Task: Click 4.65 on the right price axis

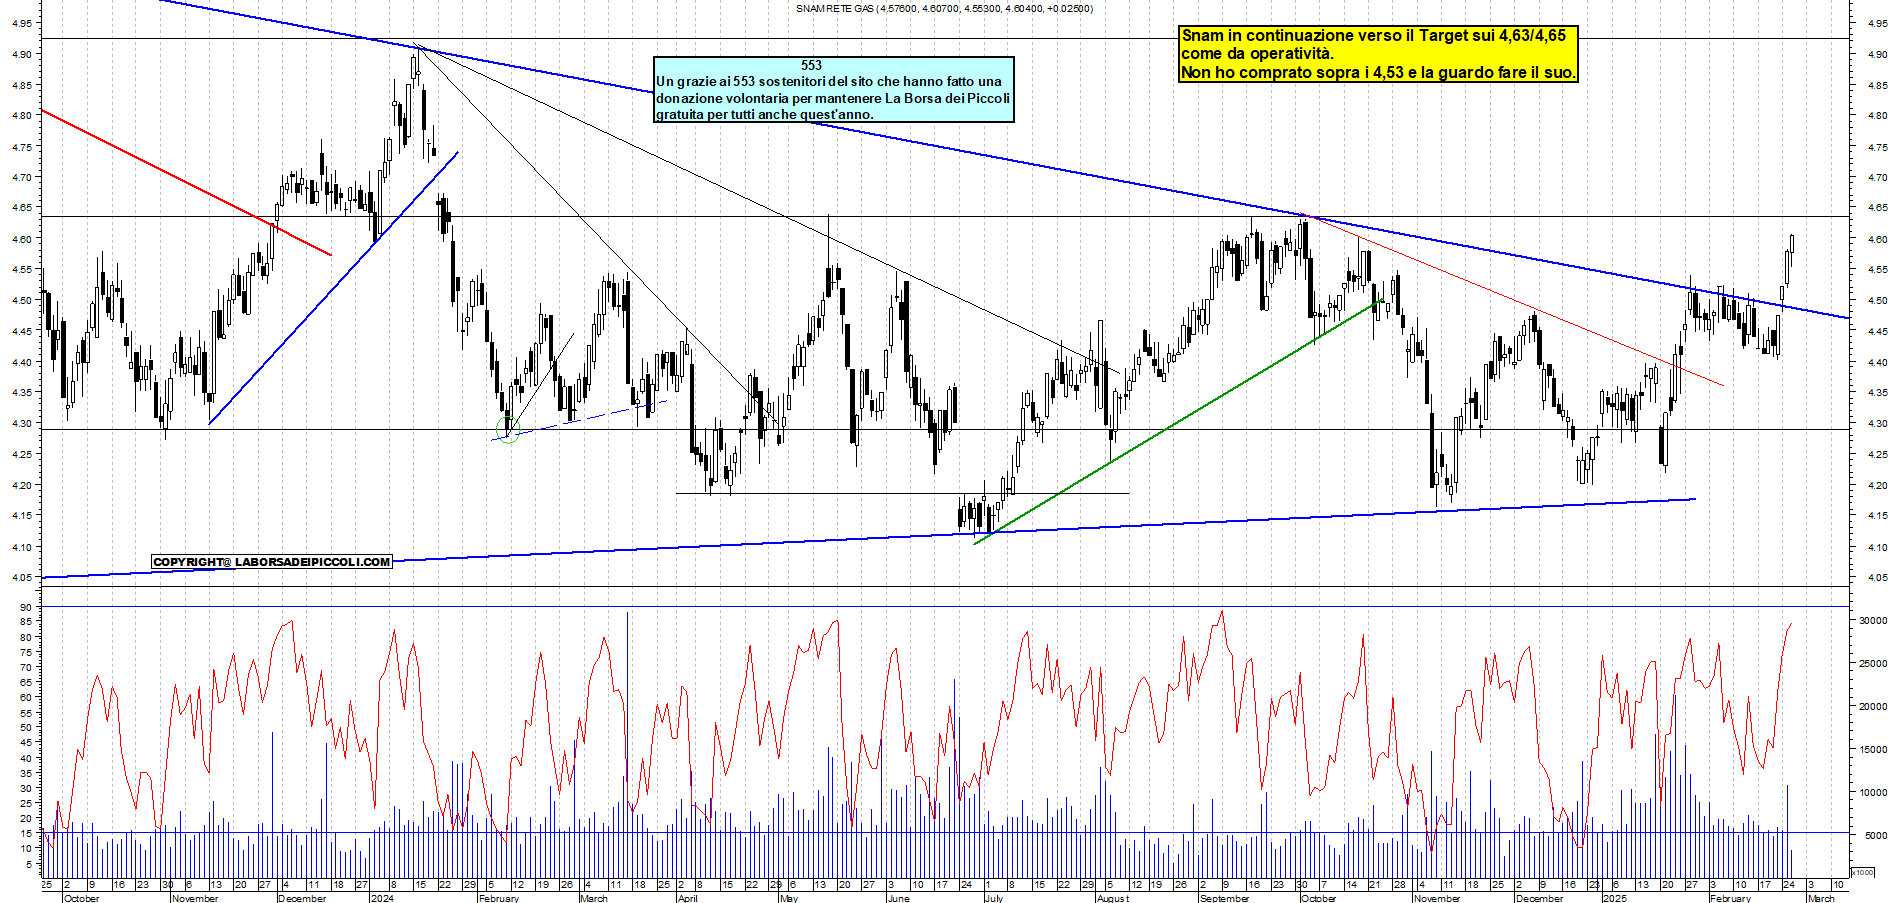Action: (1877, 208)
